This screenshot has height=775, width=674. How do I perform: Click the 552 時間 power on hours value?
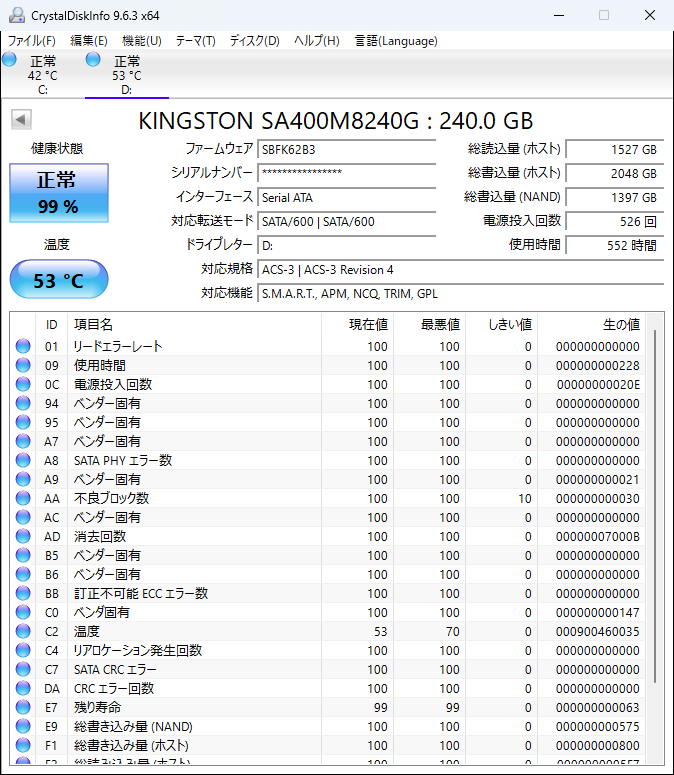pyautogui.click(x=615, y=245)
